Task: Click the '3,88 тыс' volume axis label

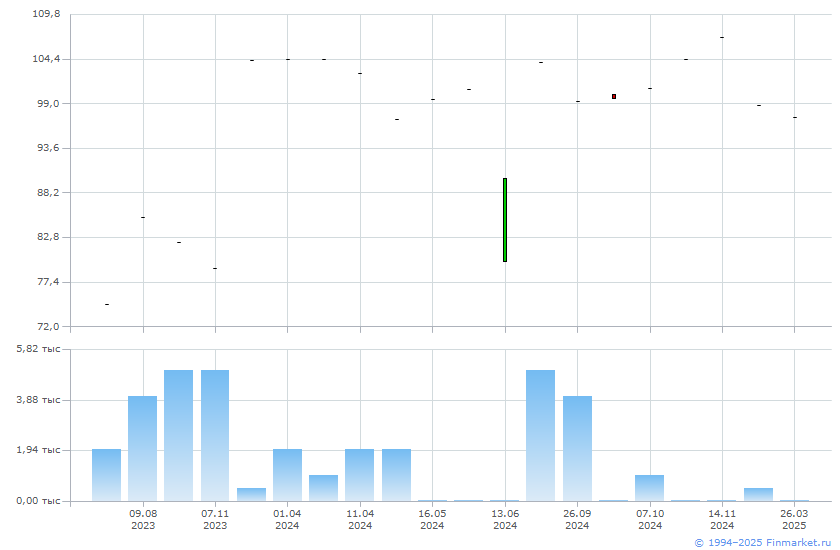Action: [x=39, y=400]
